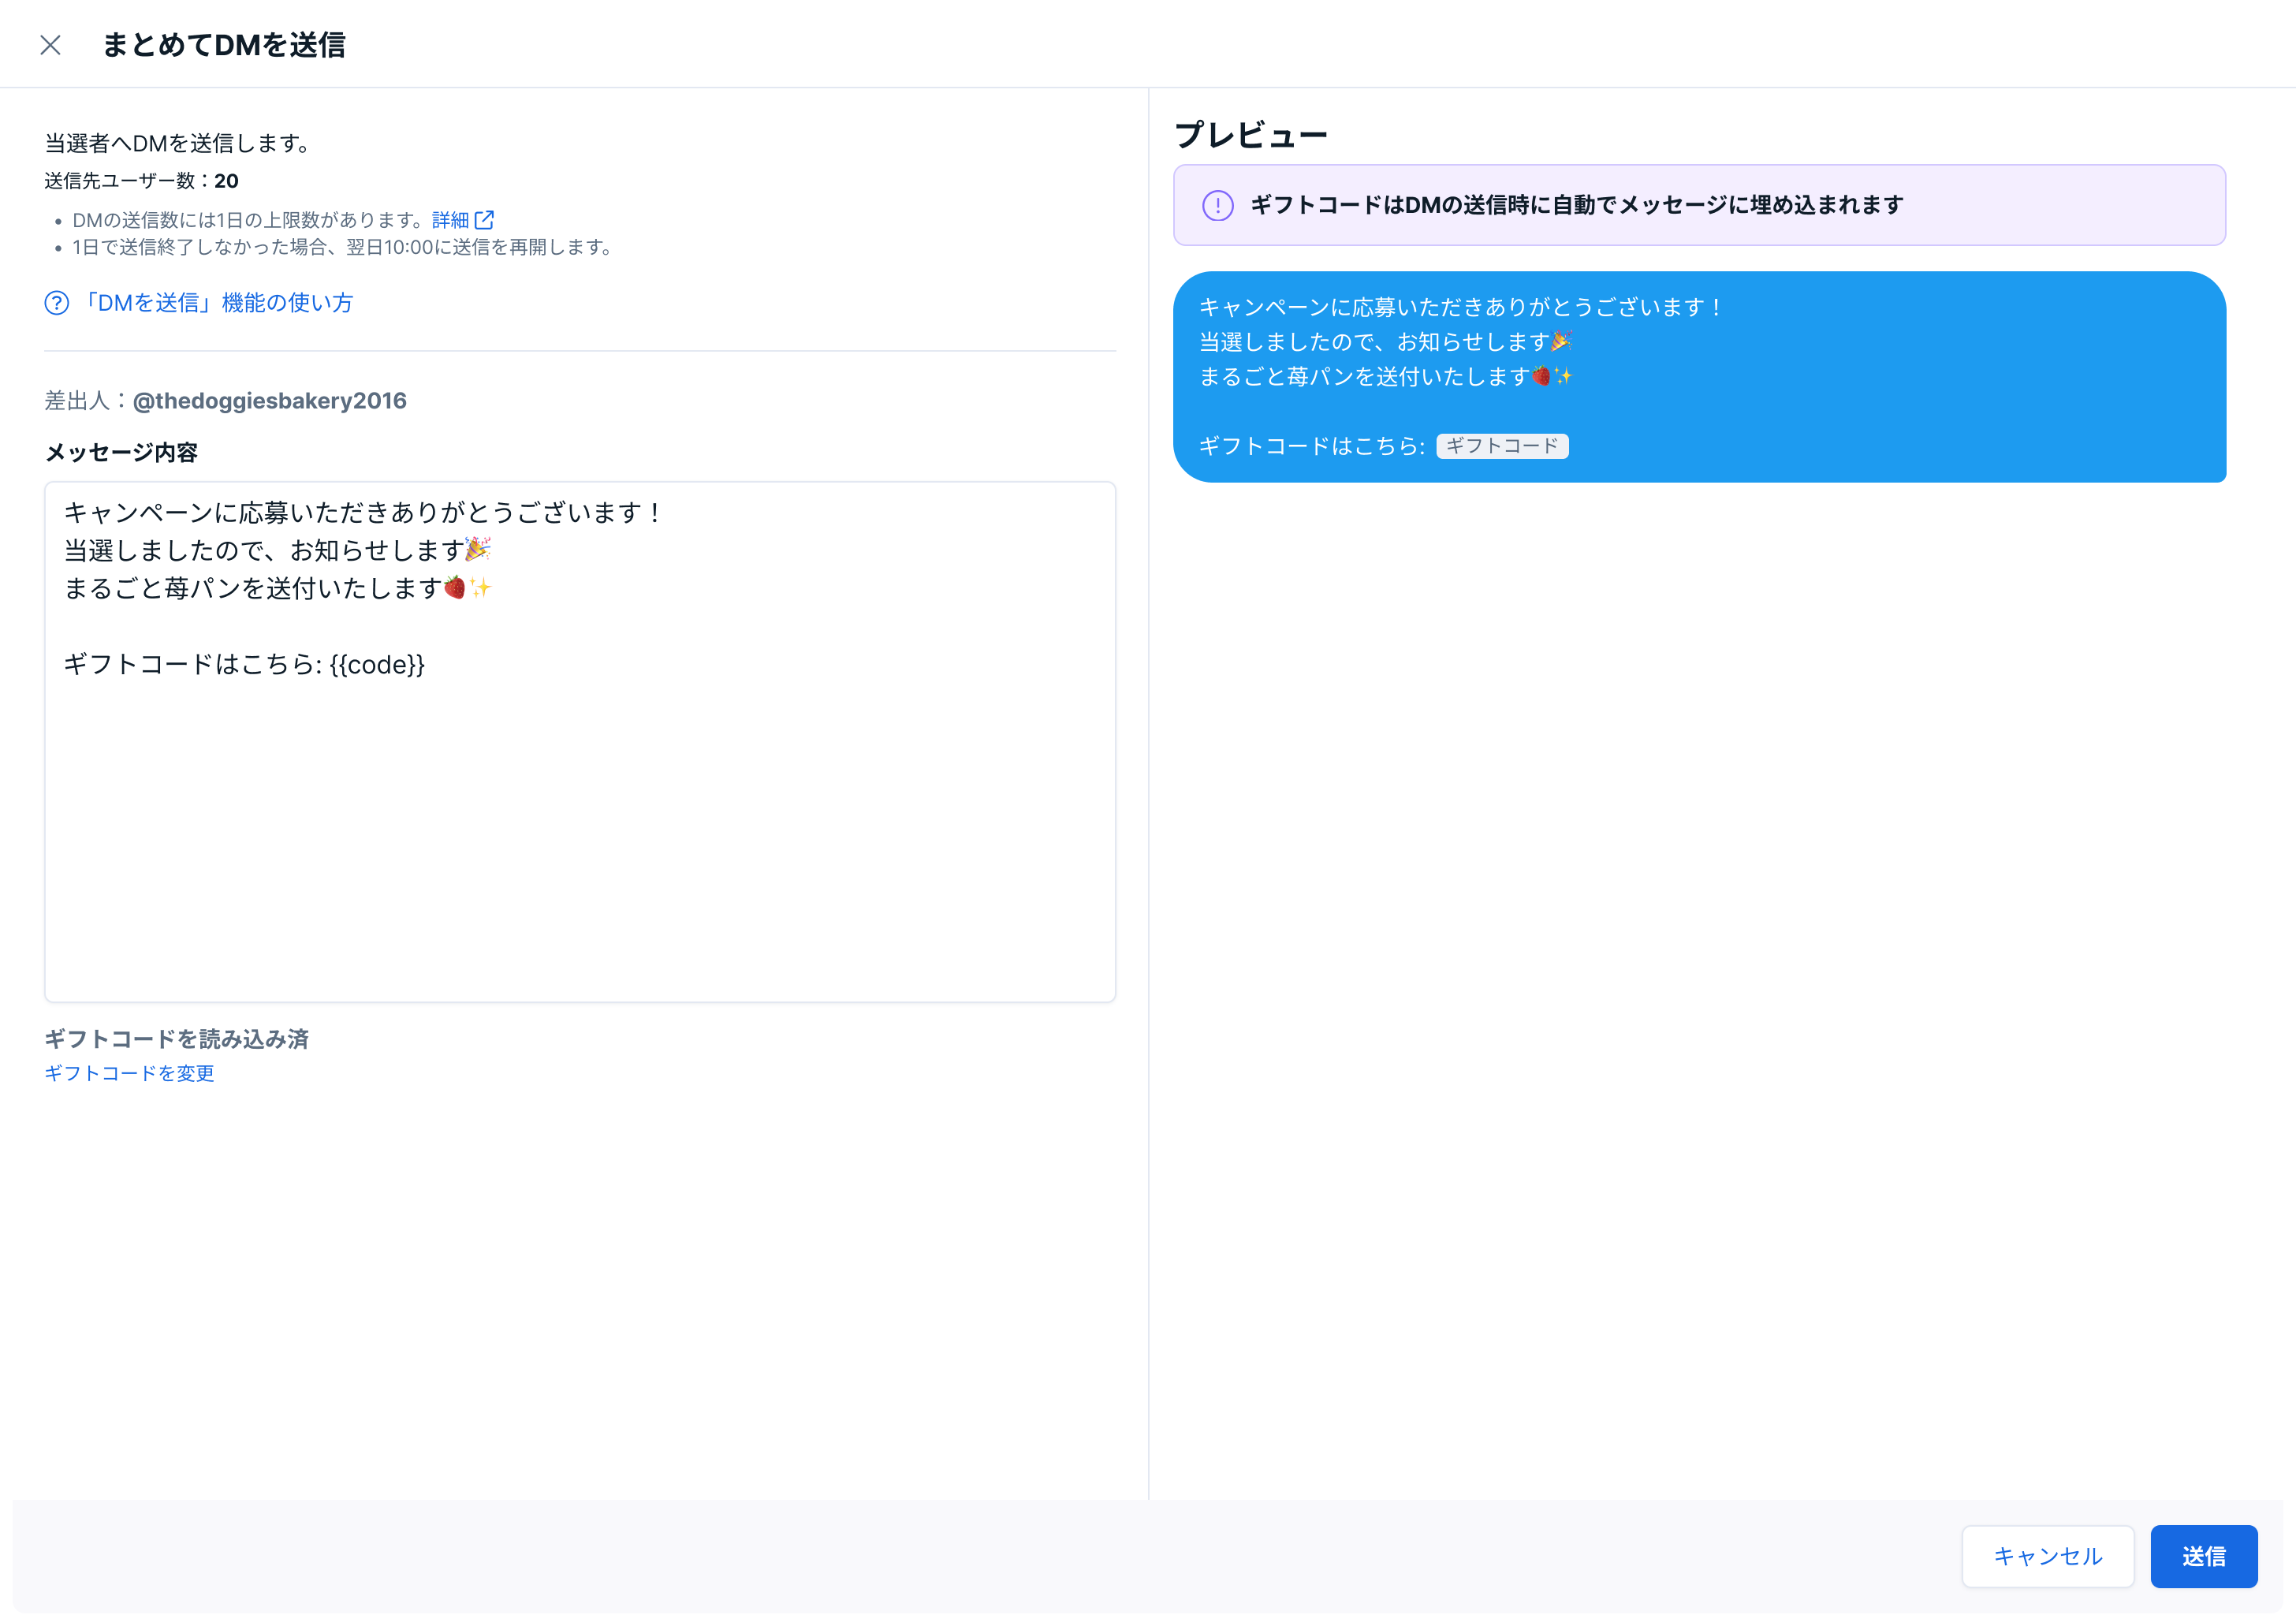Click the ギフトコードを読み込み済 status label
The image size is (2296, 1615).
pyautogui.click(x=176, y=1039)
